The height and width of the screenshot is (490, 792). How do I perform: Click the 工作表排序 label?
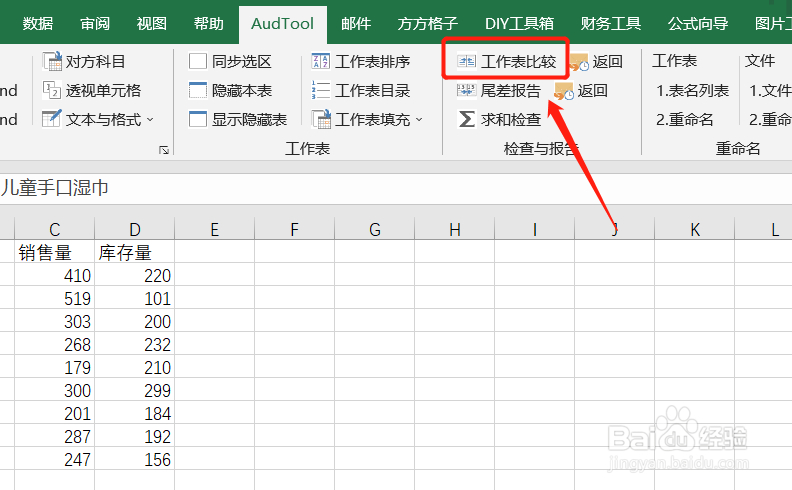[373, 62]
